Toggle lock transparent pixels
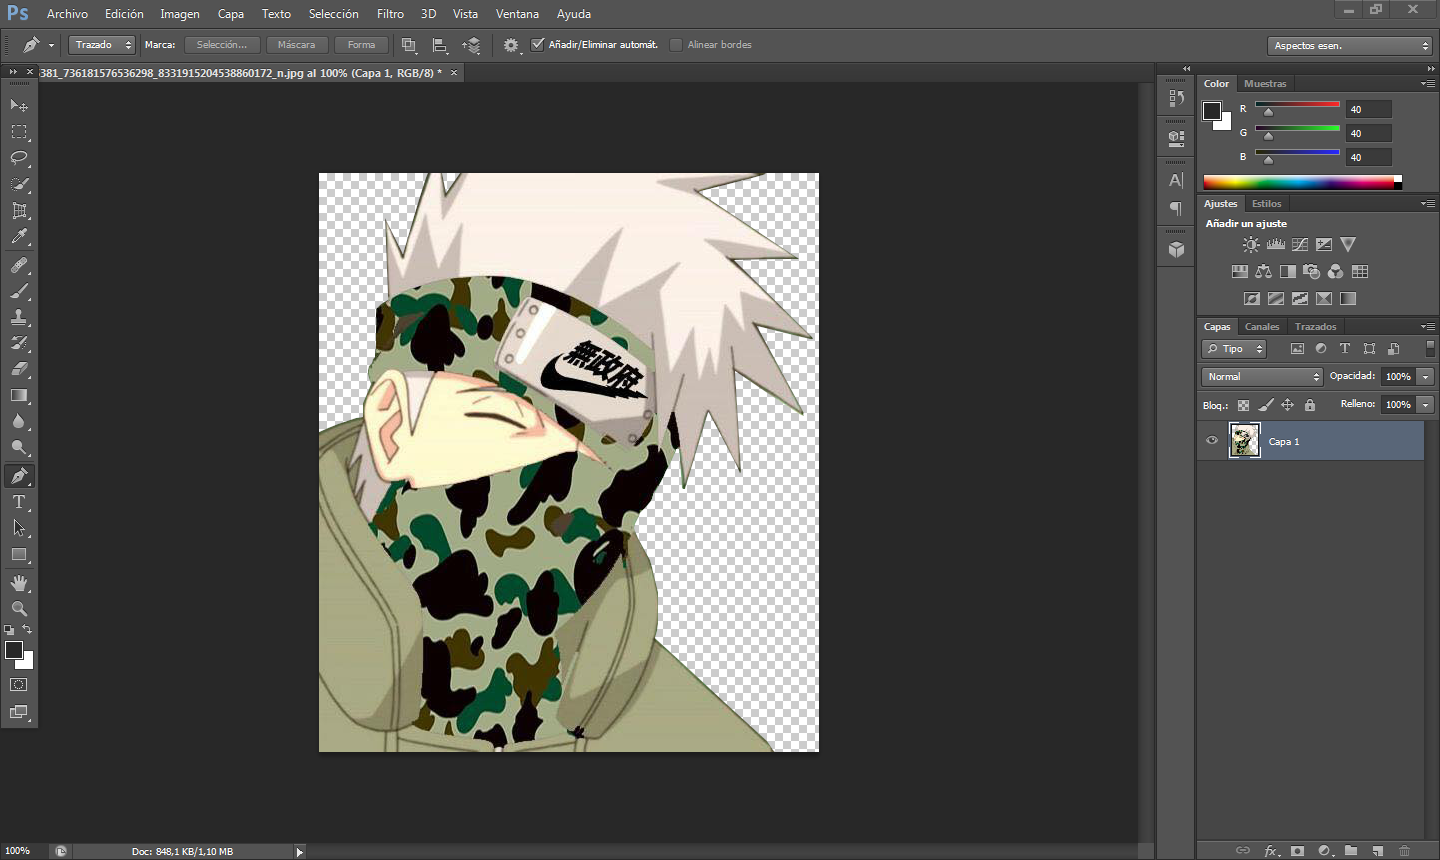The image size is (1440, 860). pos(1243,405)
